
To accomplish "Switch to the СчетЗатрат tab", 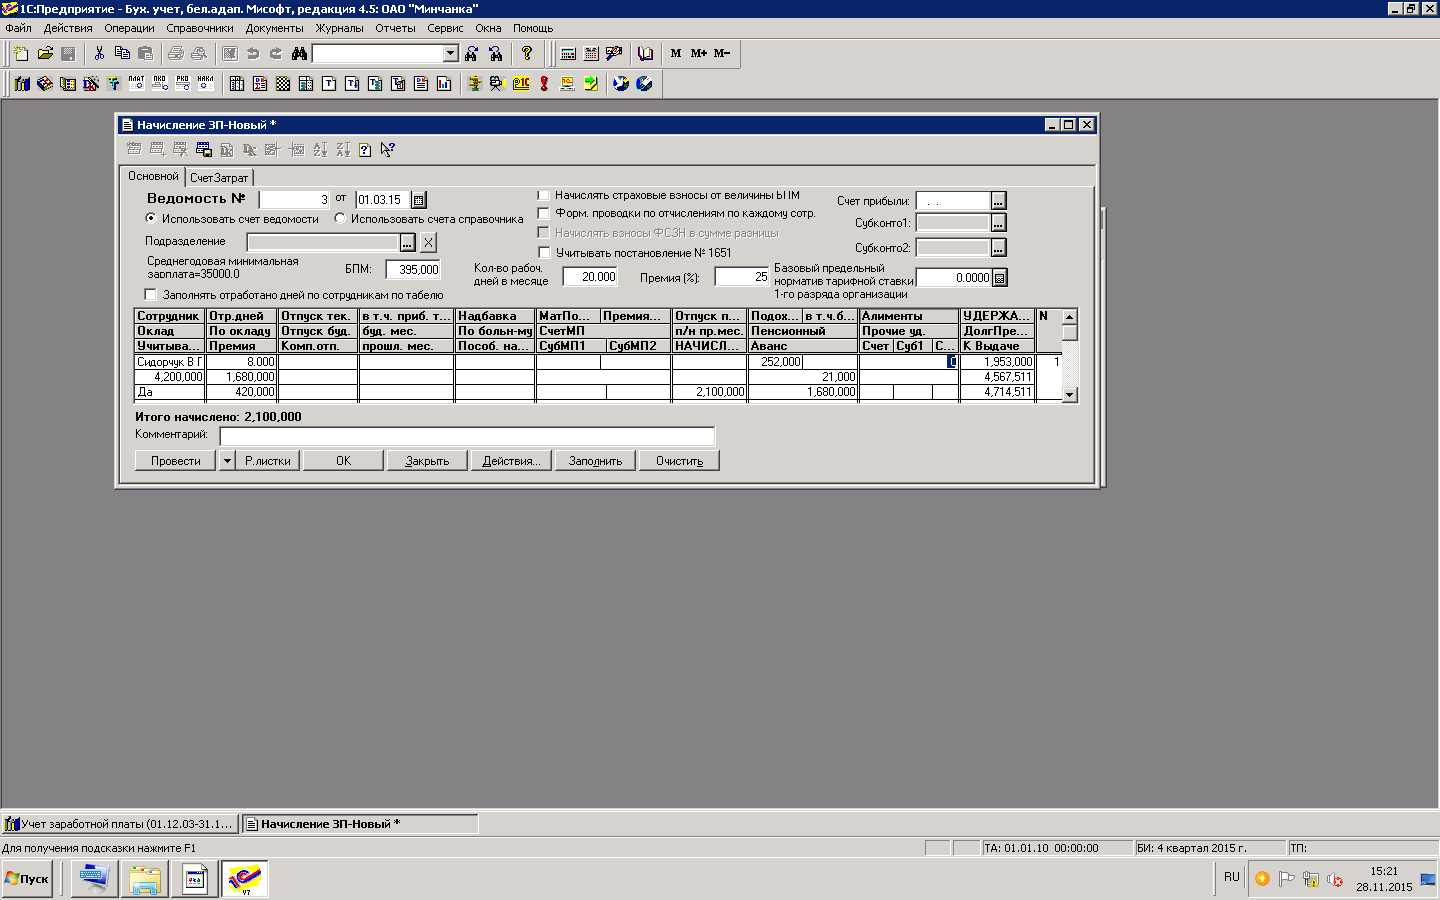I will 219,178.
